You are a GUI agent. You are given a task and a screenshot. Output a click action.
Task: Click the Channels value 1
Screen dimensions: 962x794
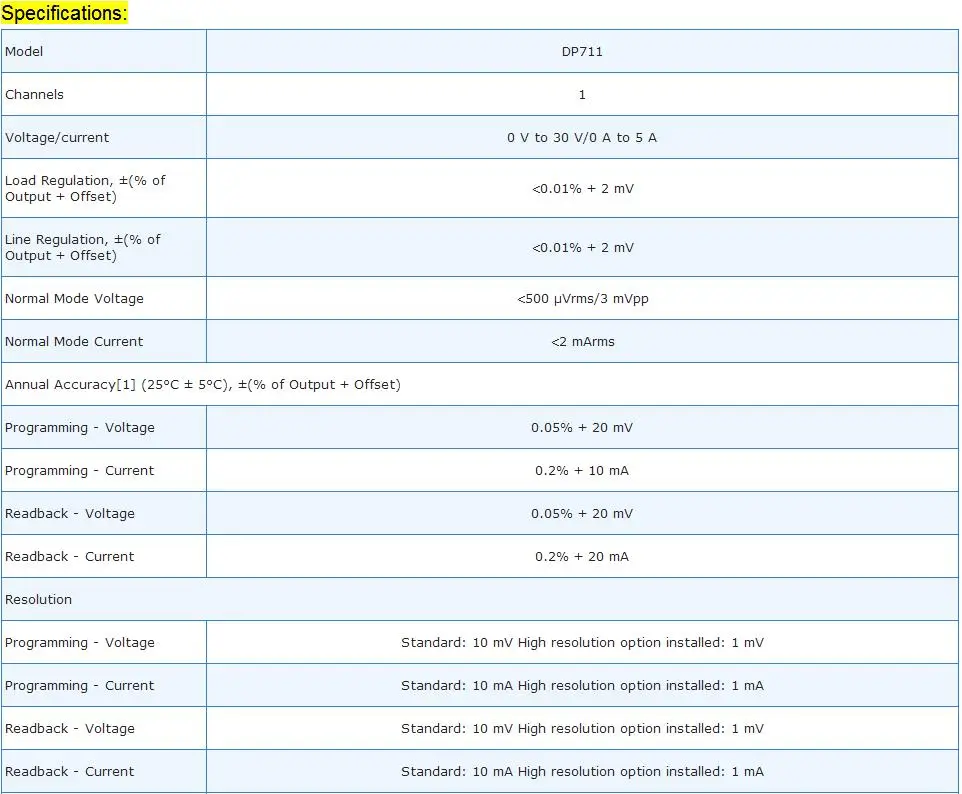582,95
